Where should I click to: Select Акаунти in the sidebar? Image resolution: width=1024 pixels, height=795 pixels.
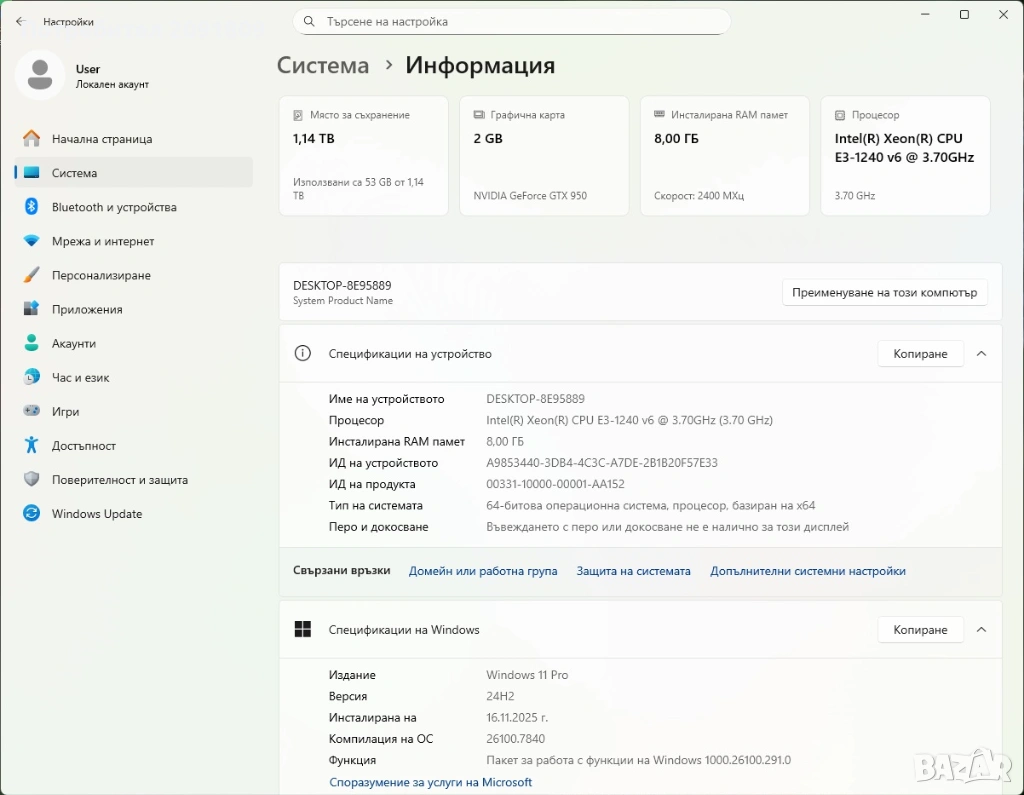tap(74, 343)
